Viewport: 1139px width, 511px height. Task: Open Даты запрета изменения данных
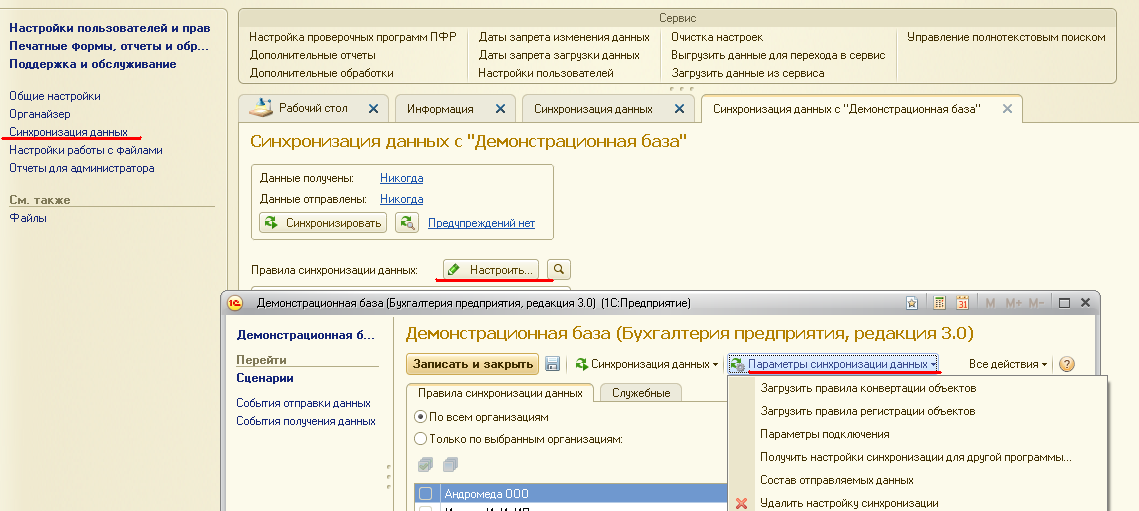(x=564, y=37)
